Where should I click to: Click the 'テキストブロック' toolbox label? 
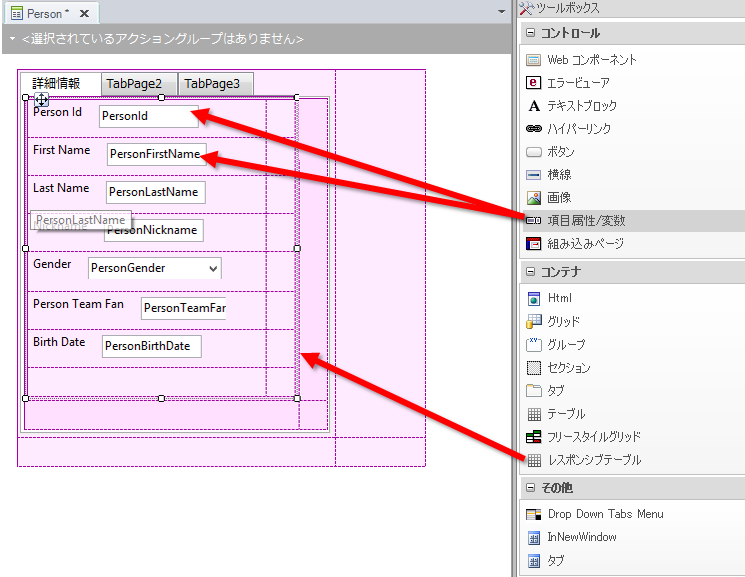pyautogui.click(x=582, y=106)
